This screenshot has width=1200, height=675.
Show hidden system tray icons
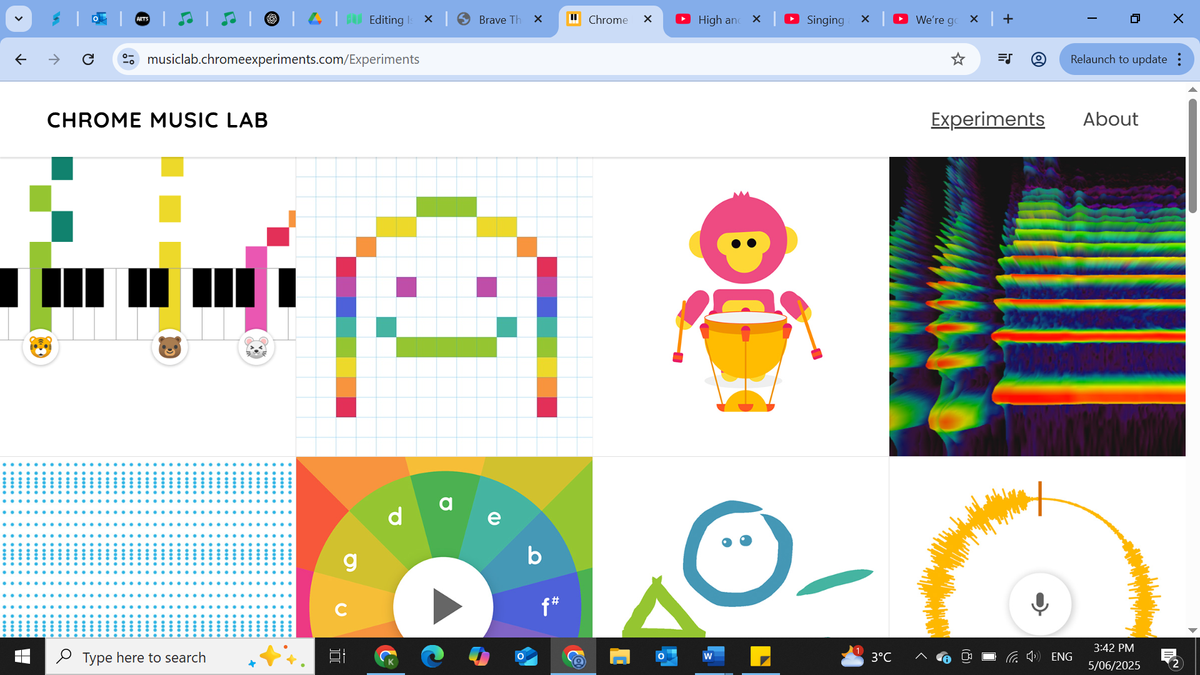(x=920, y=657)
